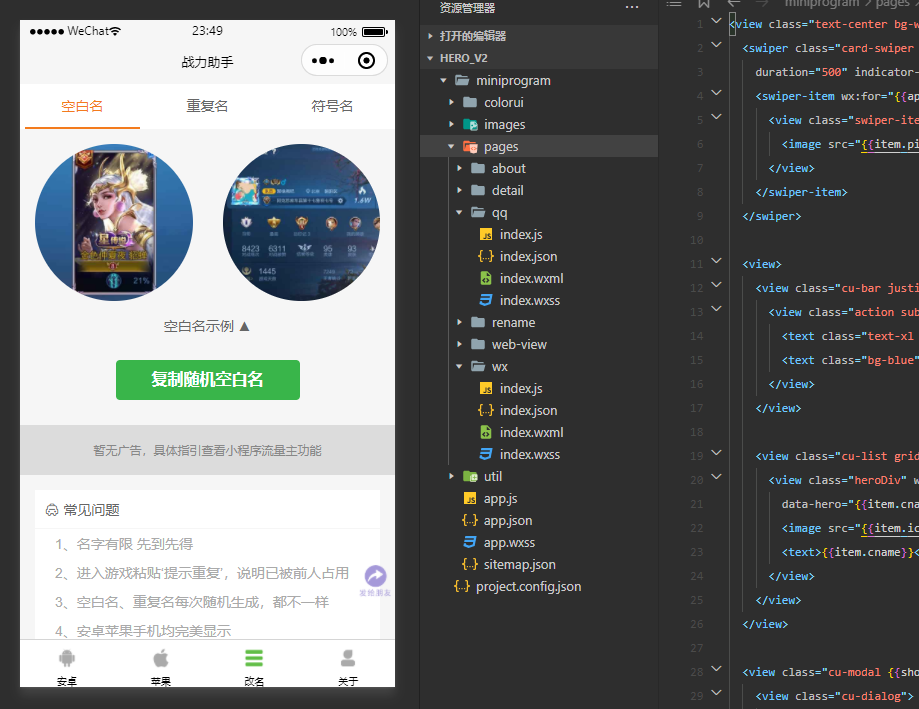Close mini program via capsule circle icon

[366, 60]
